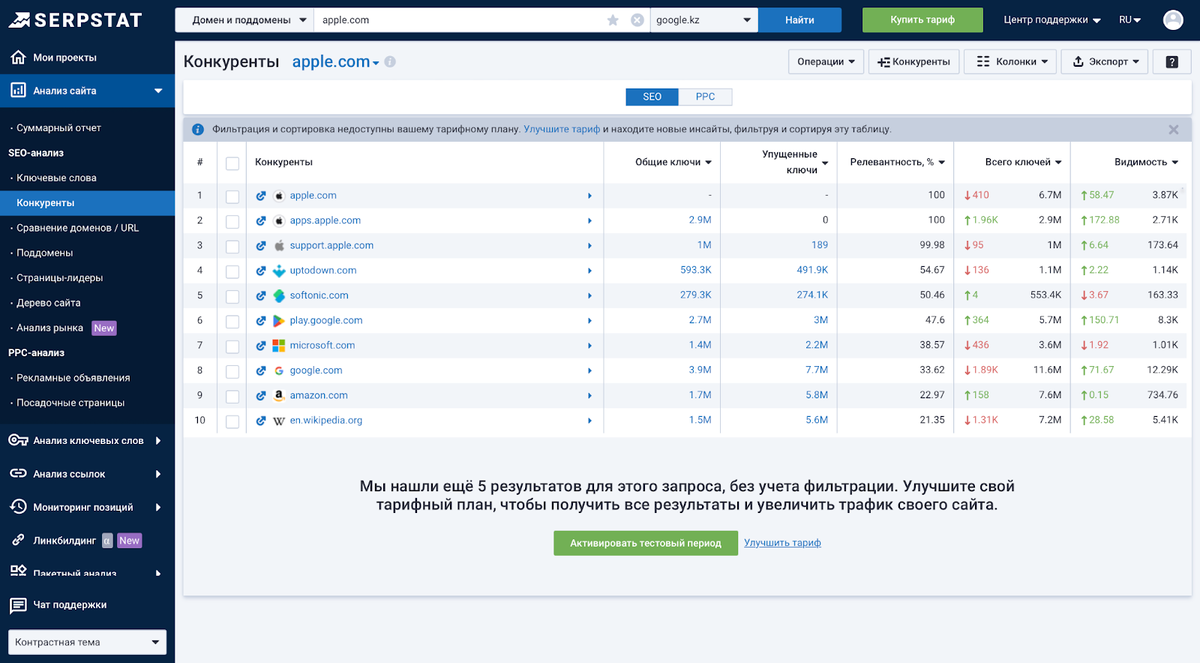Toggle the select-all checkbox in table header
The height and width of the screenshot is (663, 1200).
[232, 161]
